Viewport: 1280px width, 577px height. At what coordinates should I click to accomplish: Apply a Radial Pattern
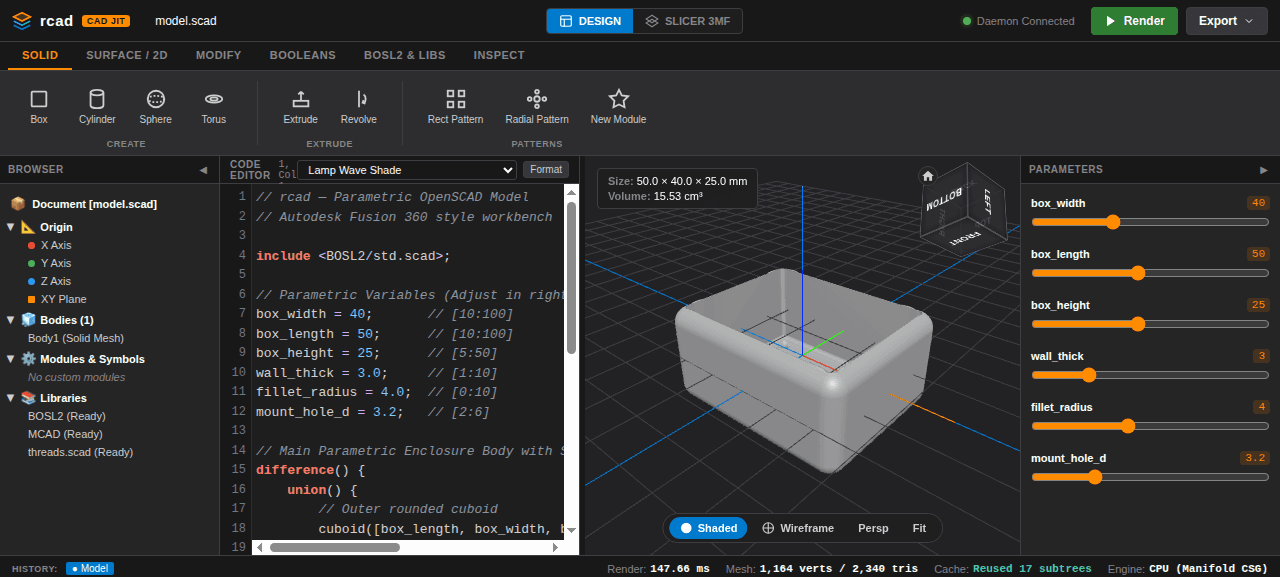coord(537,107)
